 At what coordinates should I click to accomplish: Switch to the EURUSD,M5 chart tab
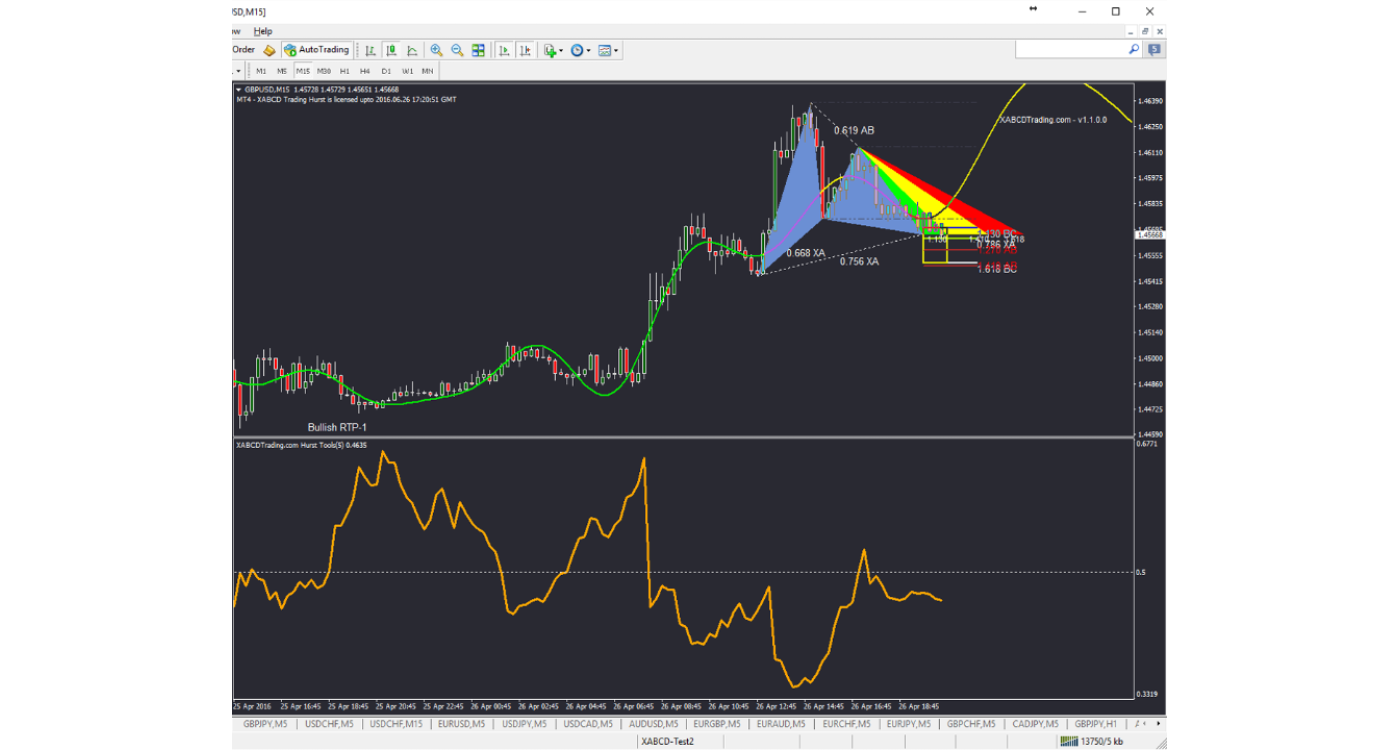463,723
